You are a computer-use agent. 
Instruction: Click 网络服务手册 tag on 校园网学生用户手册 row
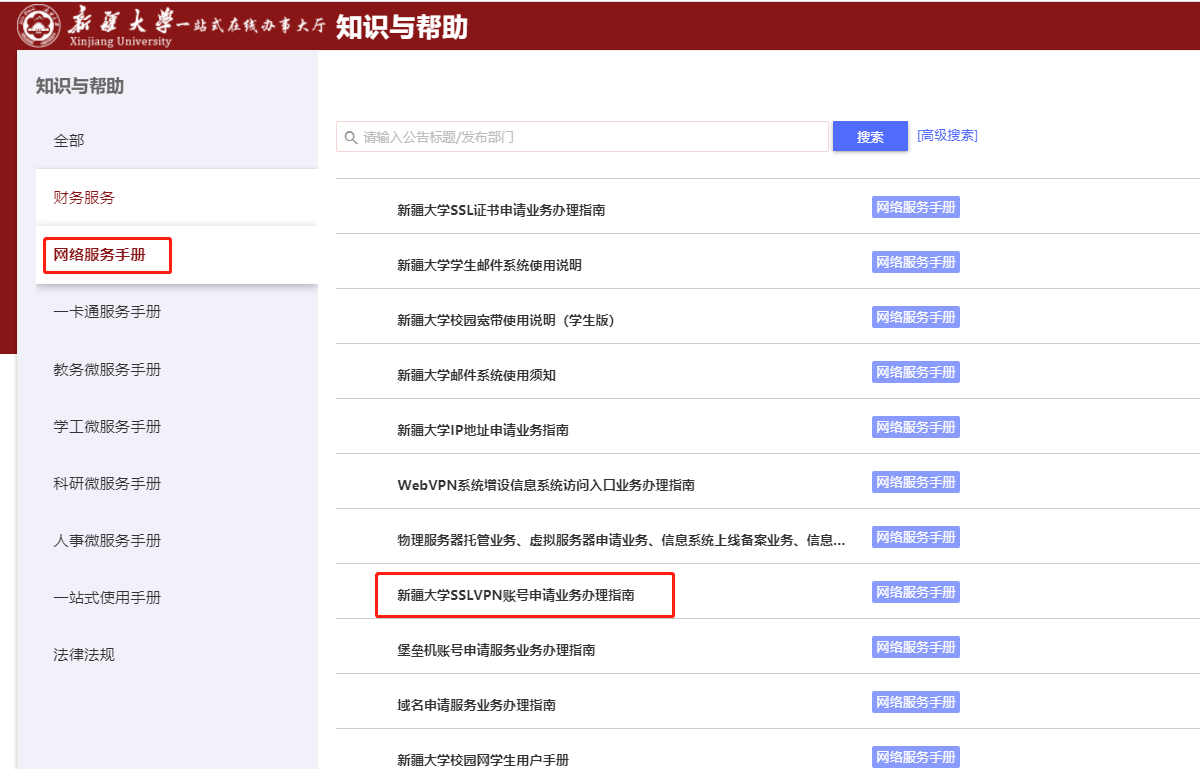[x=916, y=757]
